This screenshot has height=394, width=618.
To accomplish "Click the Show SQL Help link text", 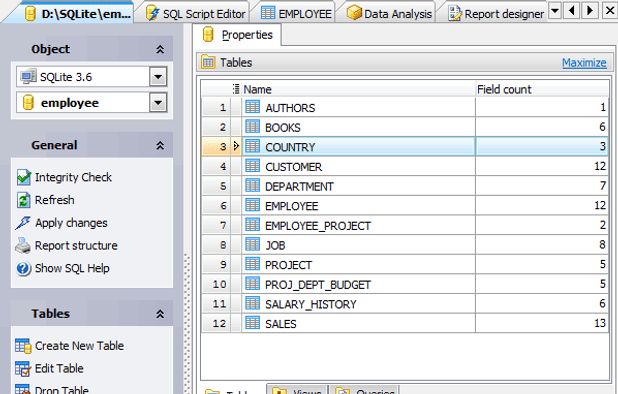I will click(72, 268).
